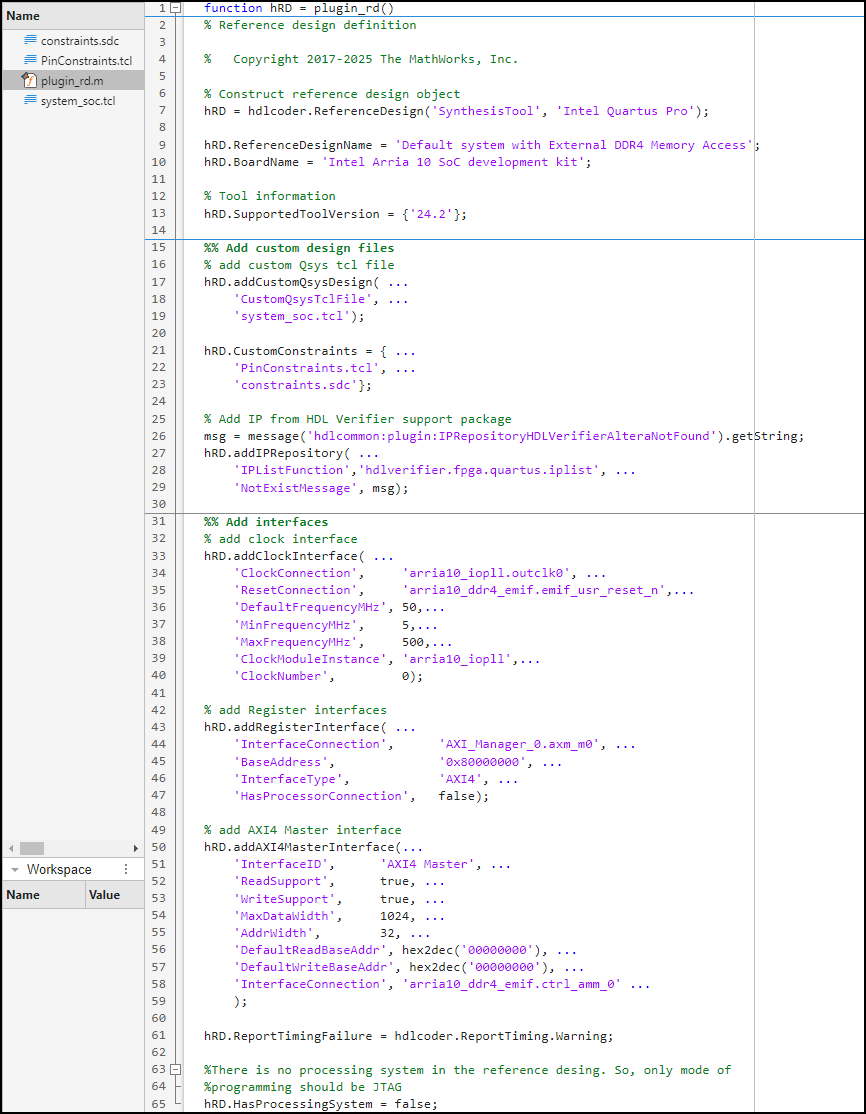866x1114 pixels.
Task: Collapse the function fold at line 1
Action: coord(176,8)
